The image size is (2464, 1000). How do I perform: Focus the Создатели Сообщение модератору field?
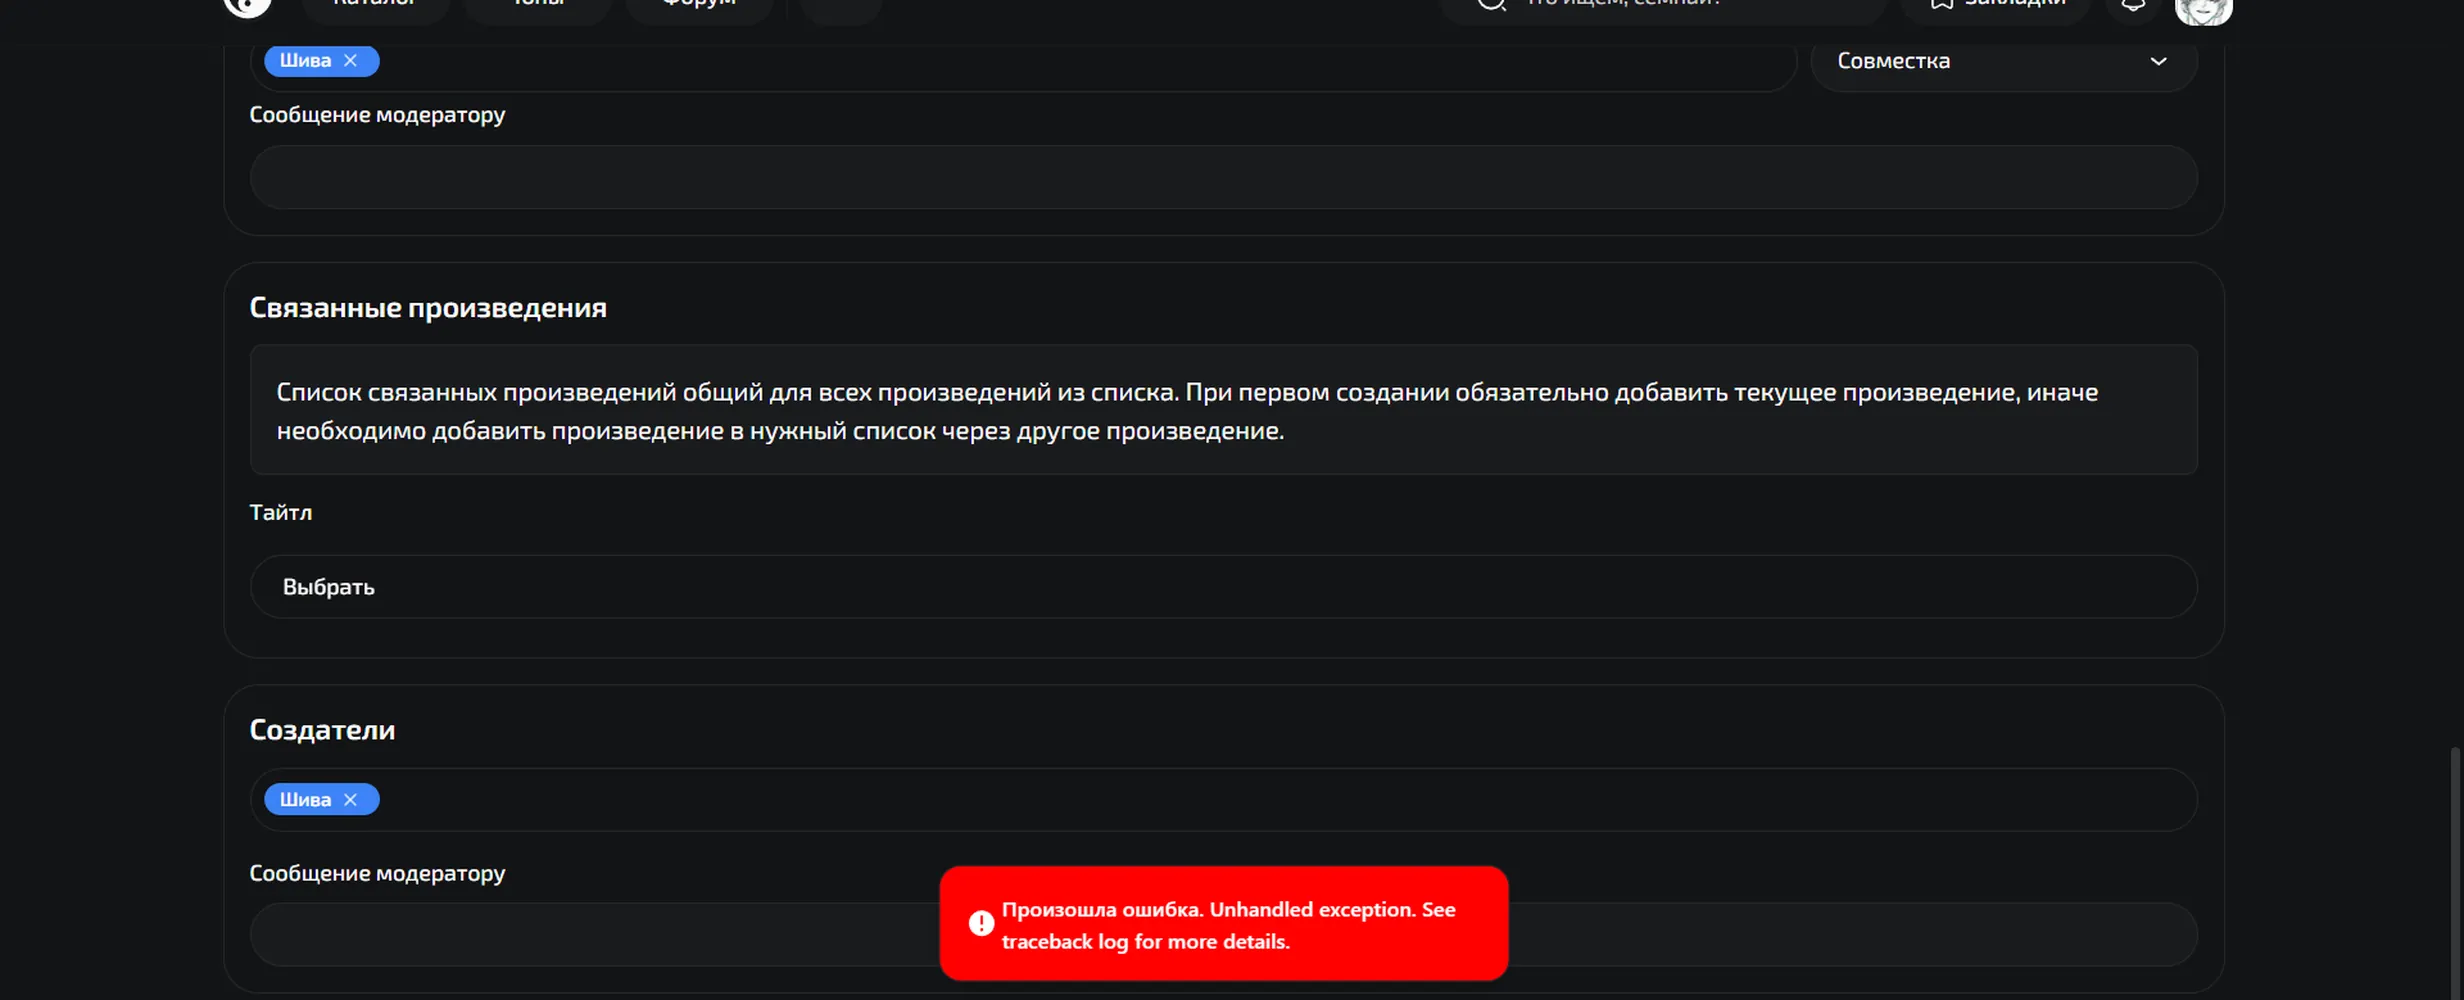(1223, 935)
